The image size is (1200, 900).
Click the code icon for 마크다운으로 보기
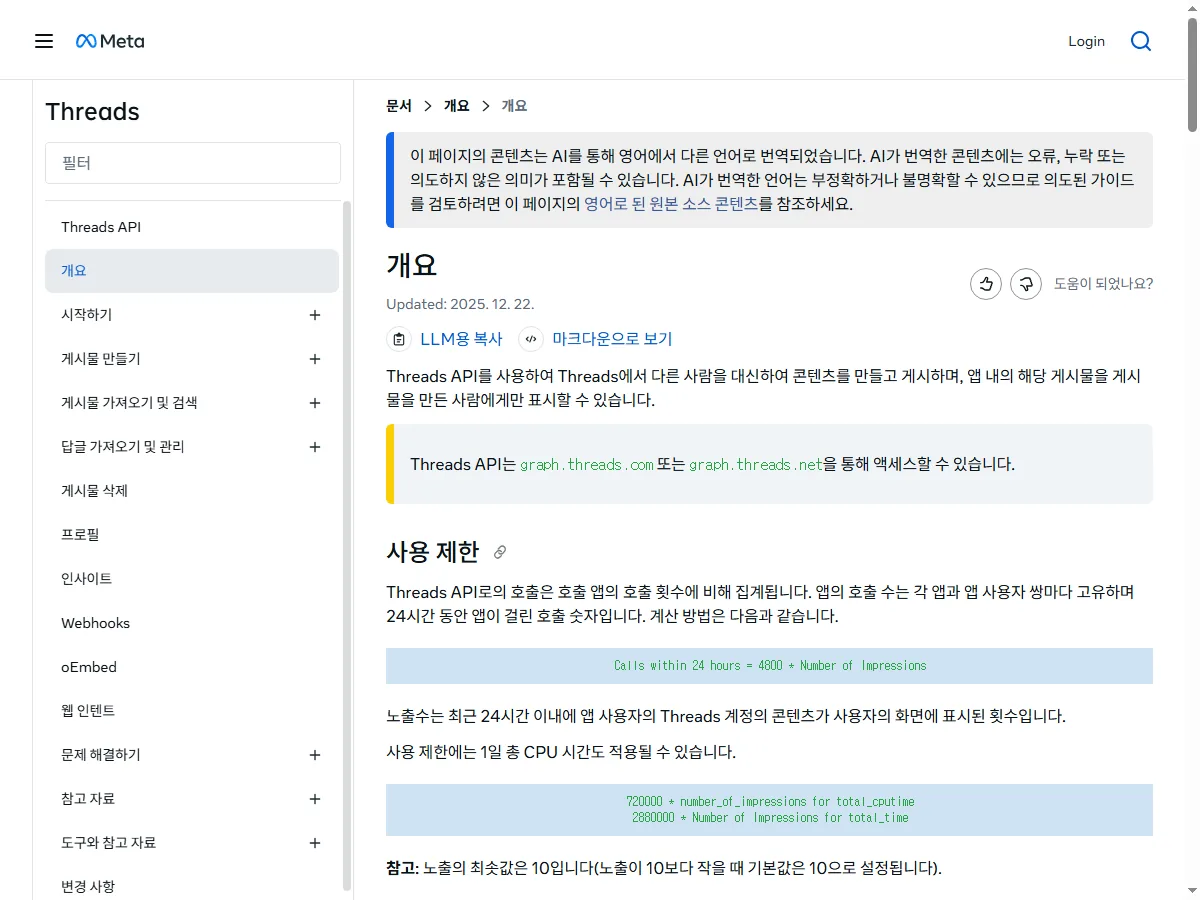point(531,339)
